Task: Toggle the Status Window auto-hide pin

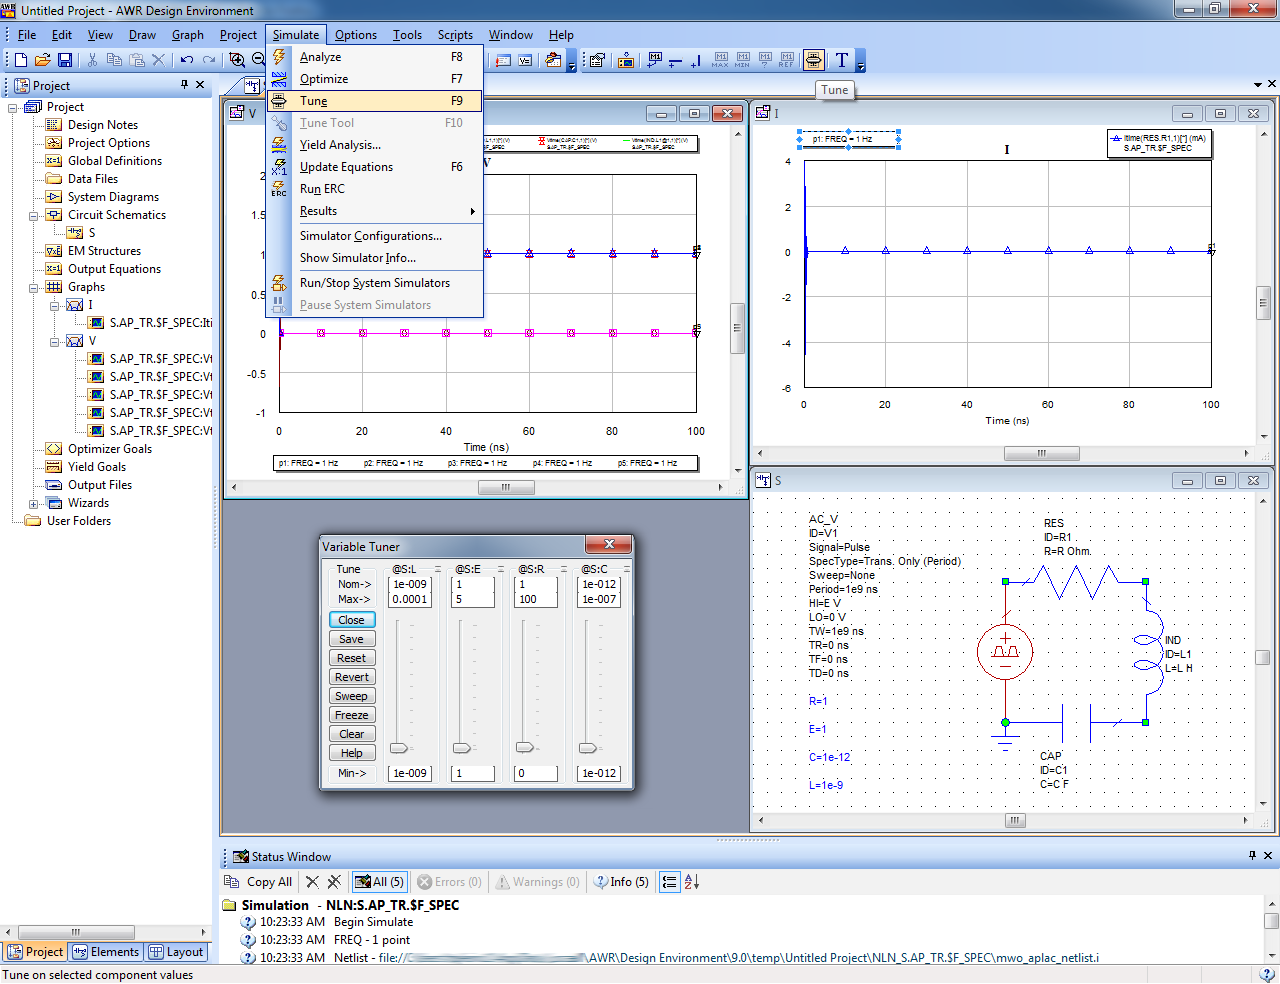Action: 1252,856
